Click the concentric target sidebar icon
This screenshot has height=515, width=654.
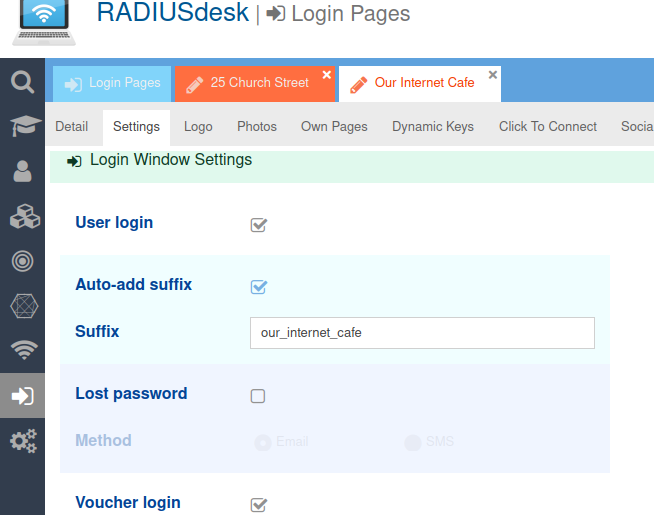click(x=22, y=261)
